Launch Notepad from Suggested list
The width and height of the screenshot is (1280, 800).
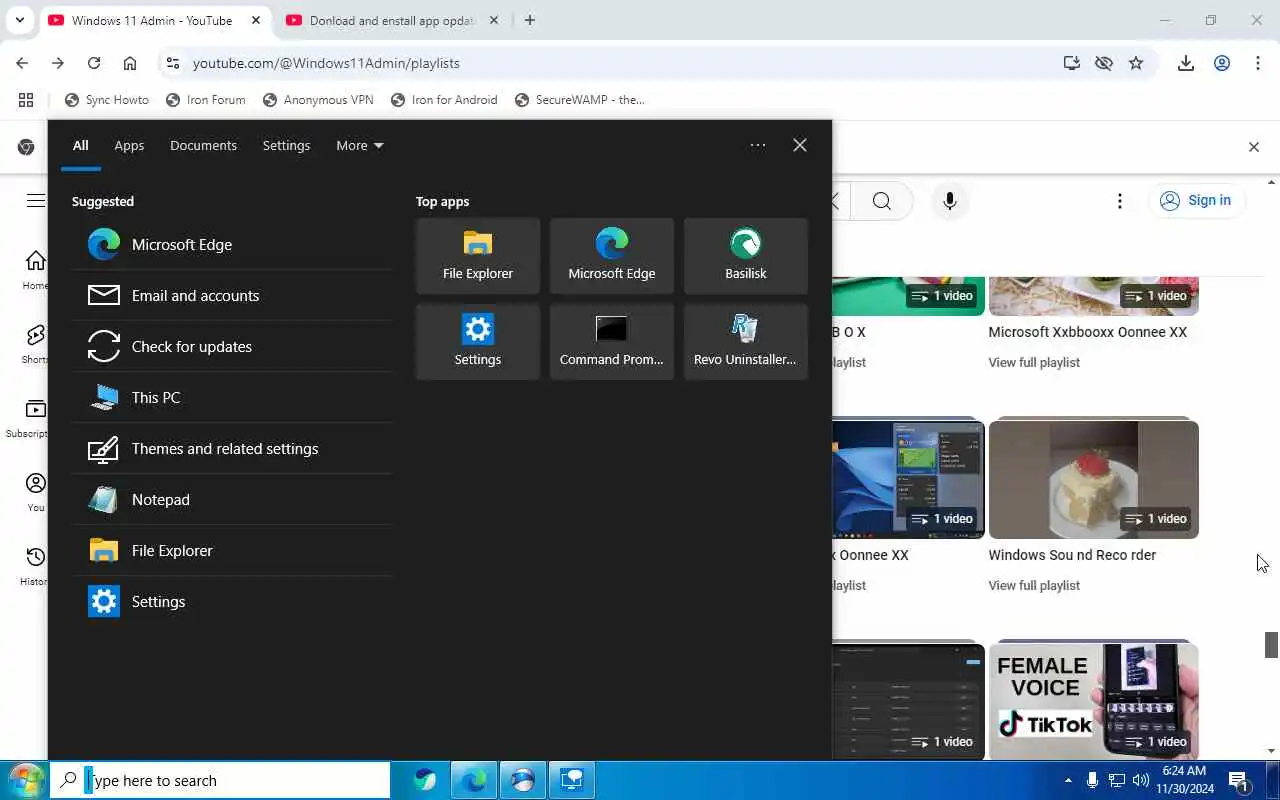pyautogui.click(x=232, y=499)
